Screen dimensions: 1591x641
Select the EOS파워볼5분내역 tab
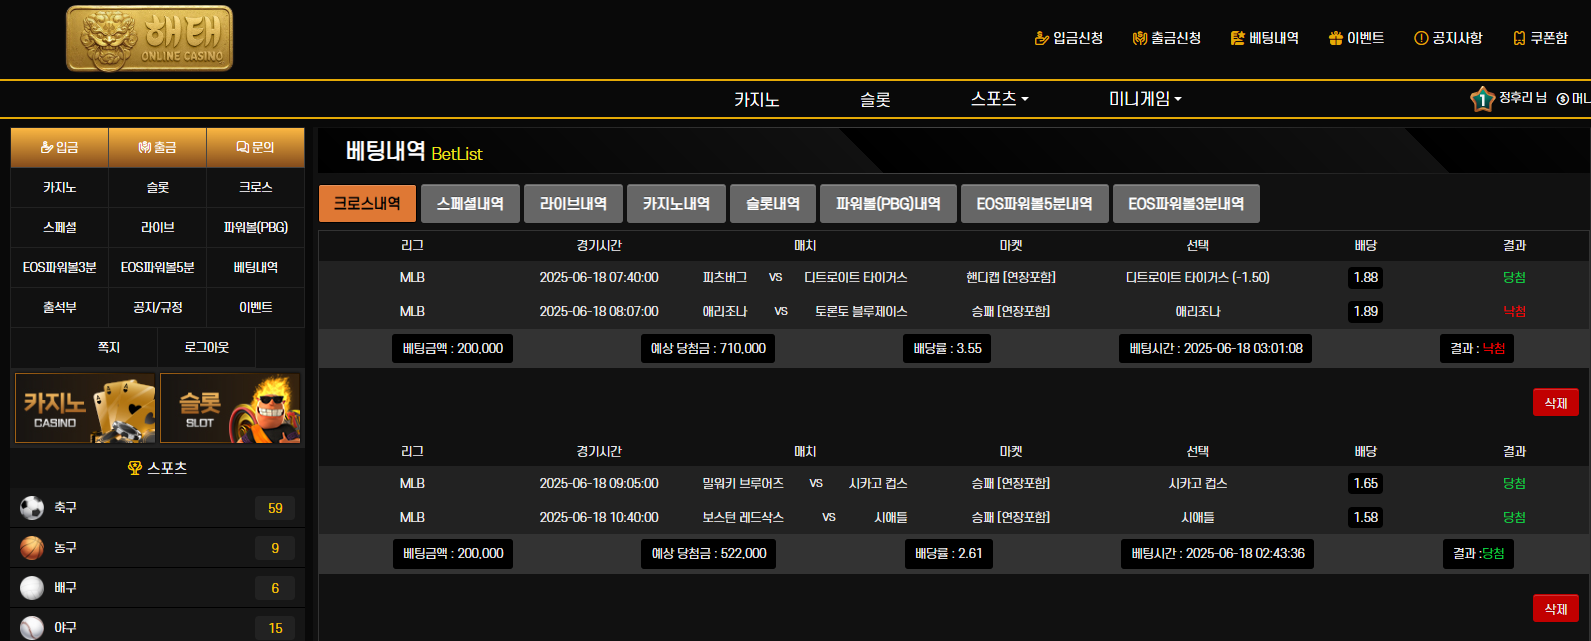point(1034,204)
